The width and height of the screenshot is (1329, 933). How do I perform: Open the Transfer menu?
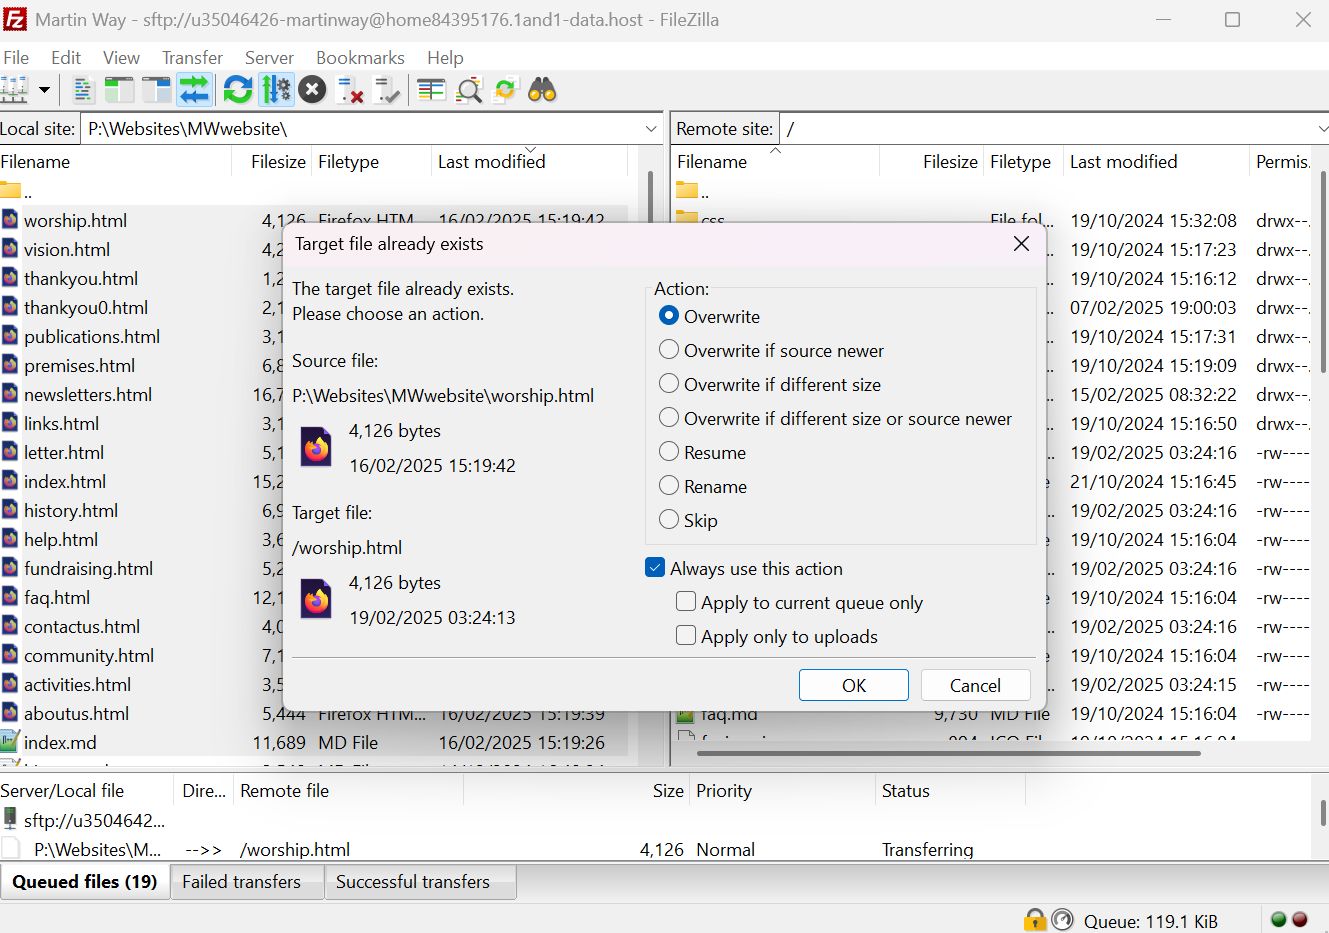click(192, 57)
